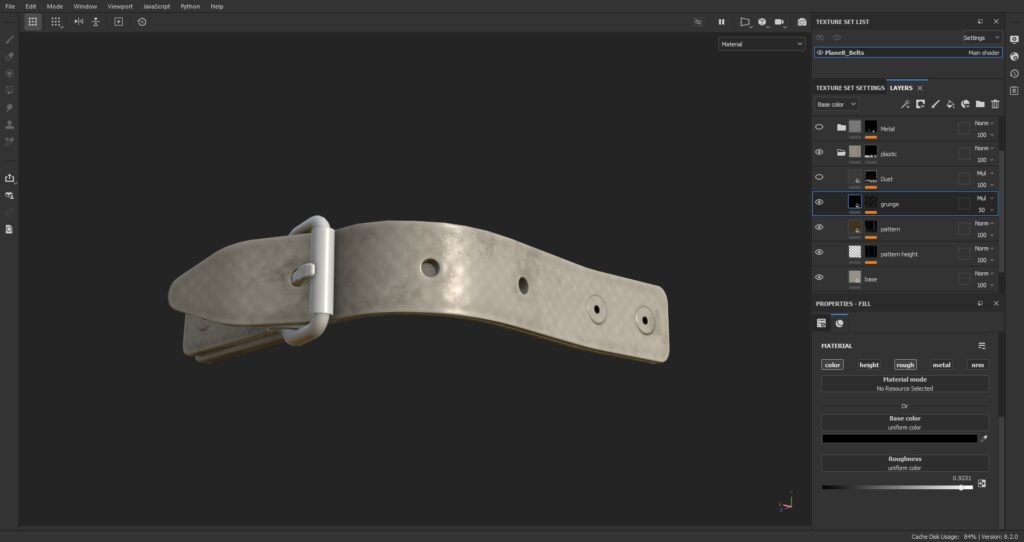1024x542 pixels.
Task: Select the Eraser tool
Action: (x=9, y=56)
